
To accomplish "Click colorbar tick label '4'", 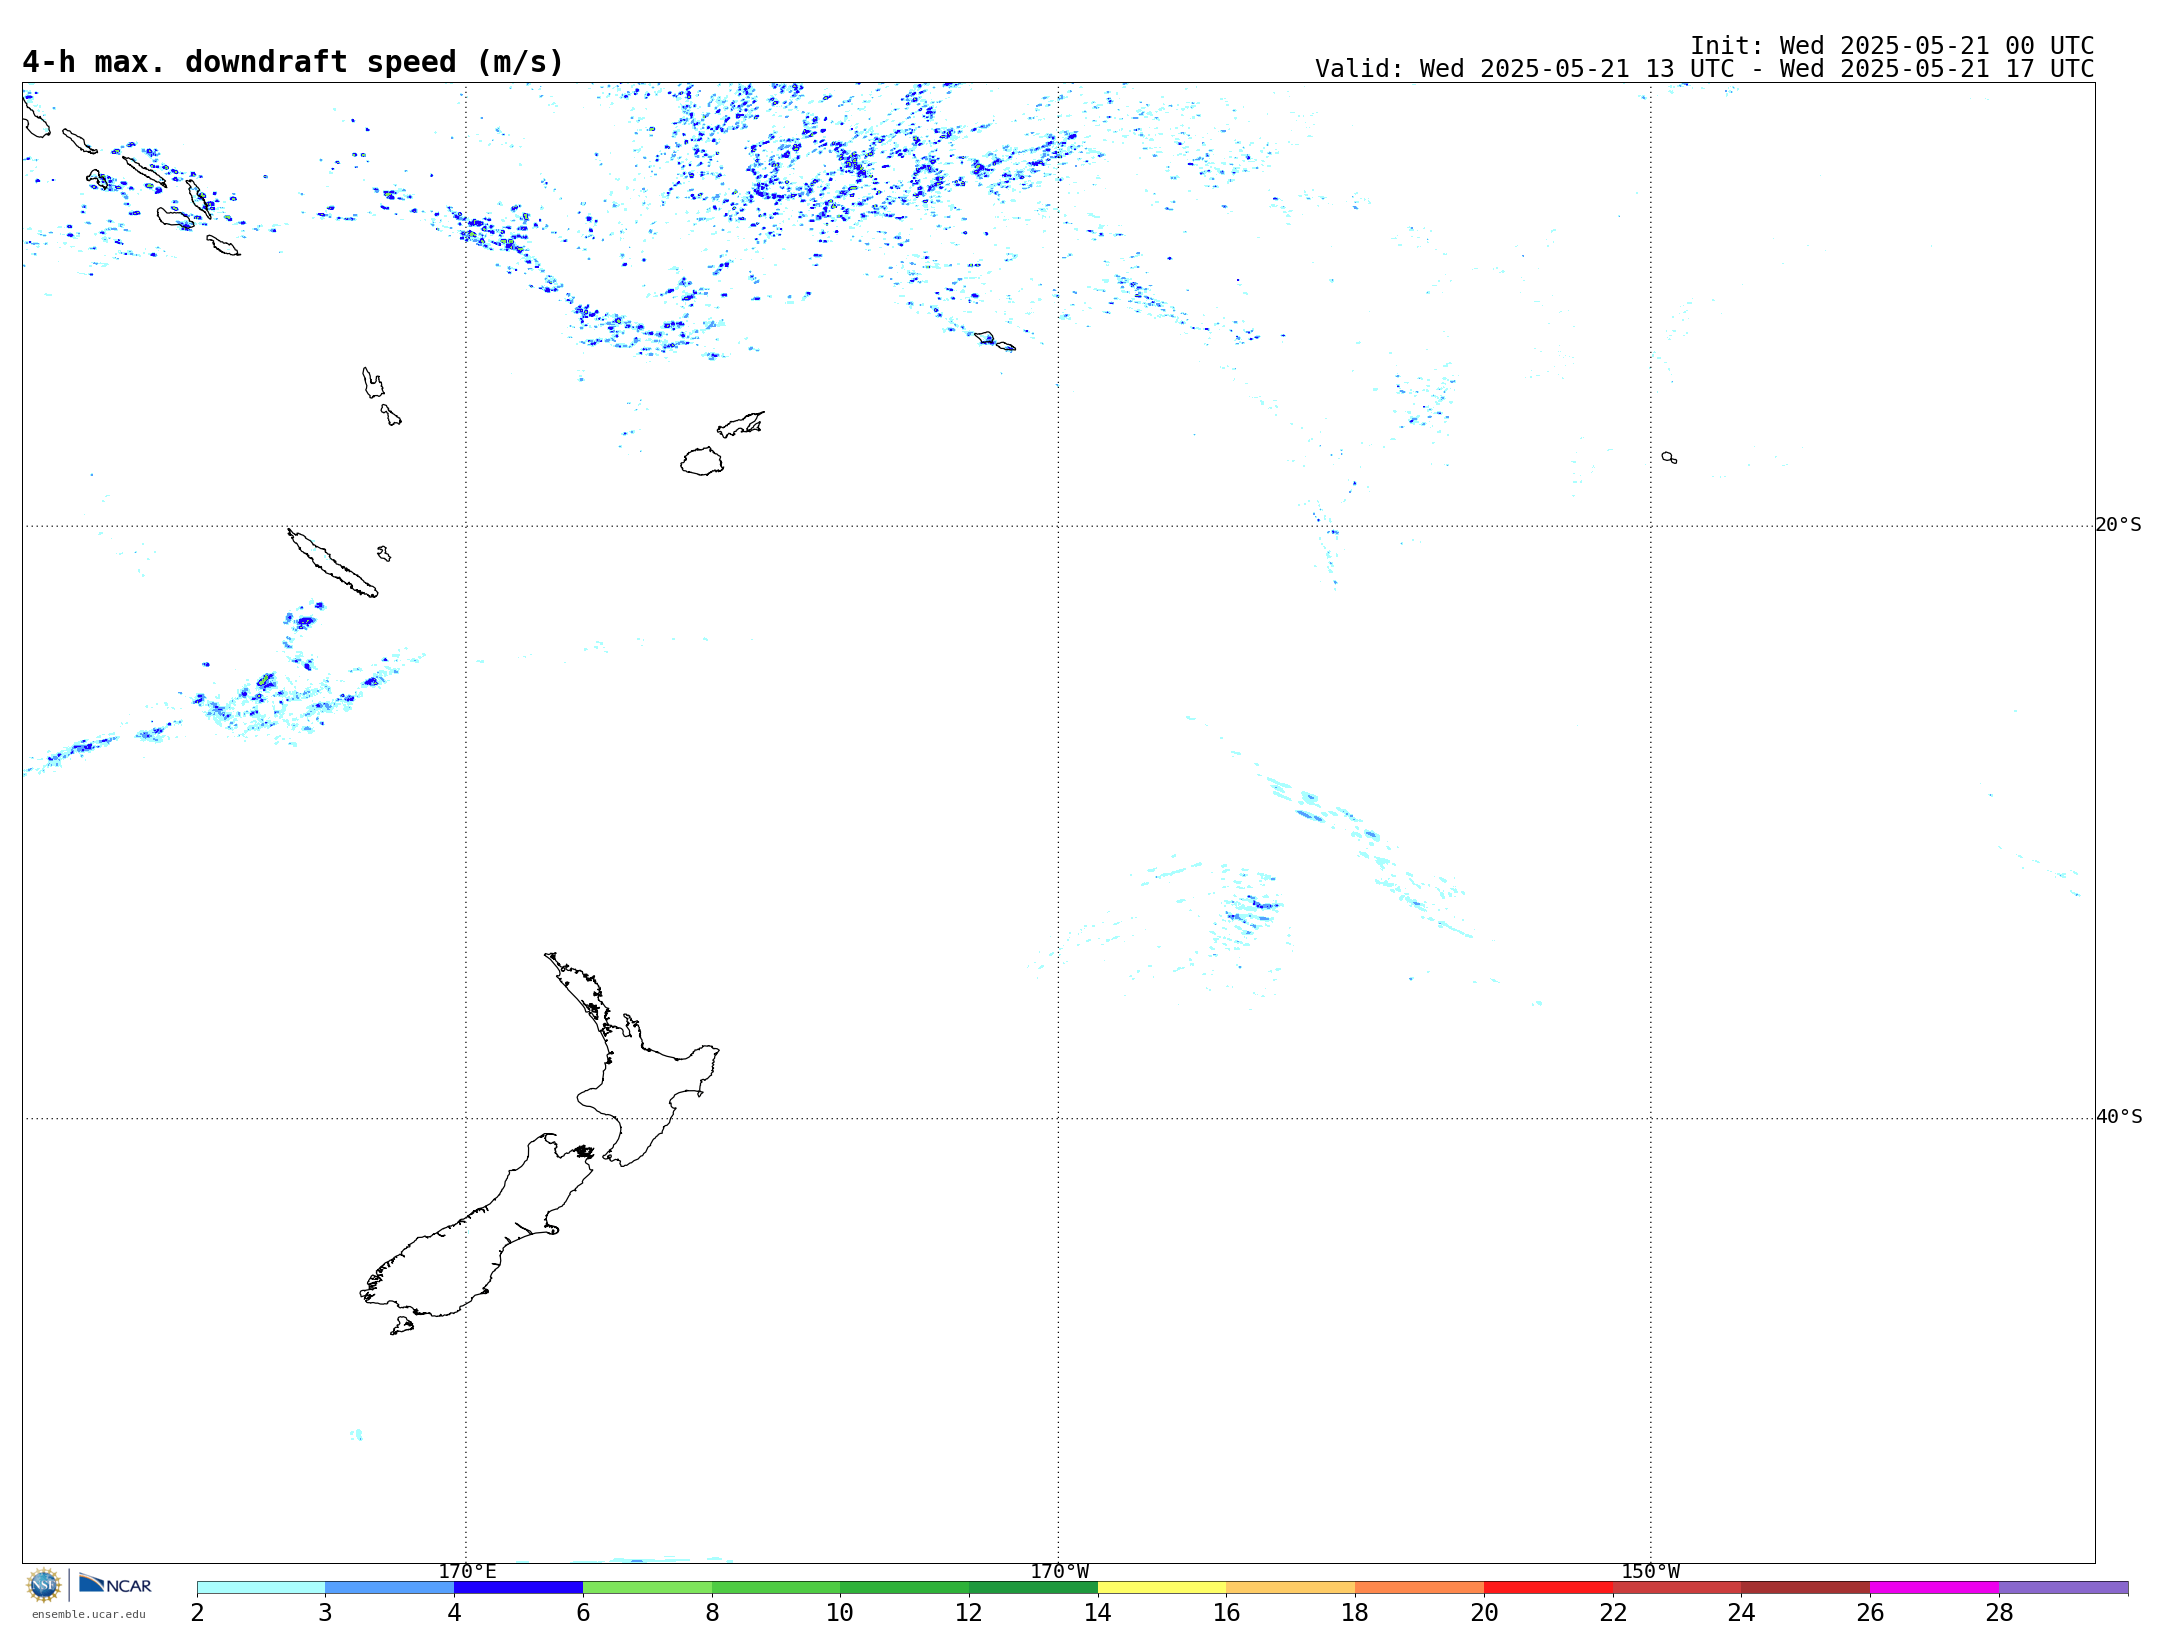I will coord(454,1612).
